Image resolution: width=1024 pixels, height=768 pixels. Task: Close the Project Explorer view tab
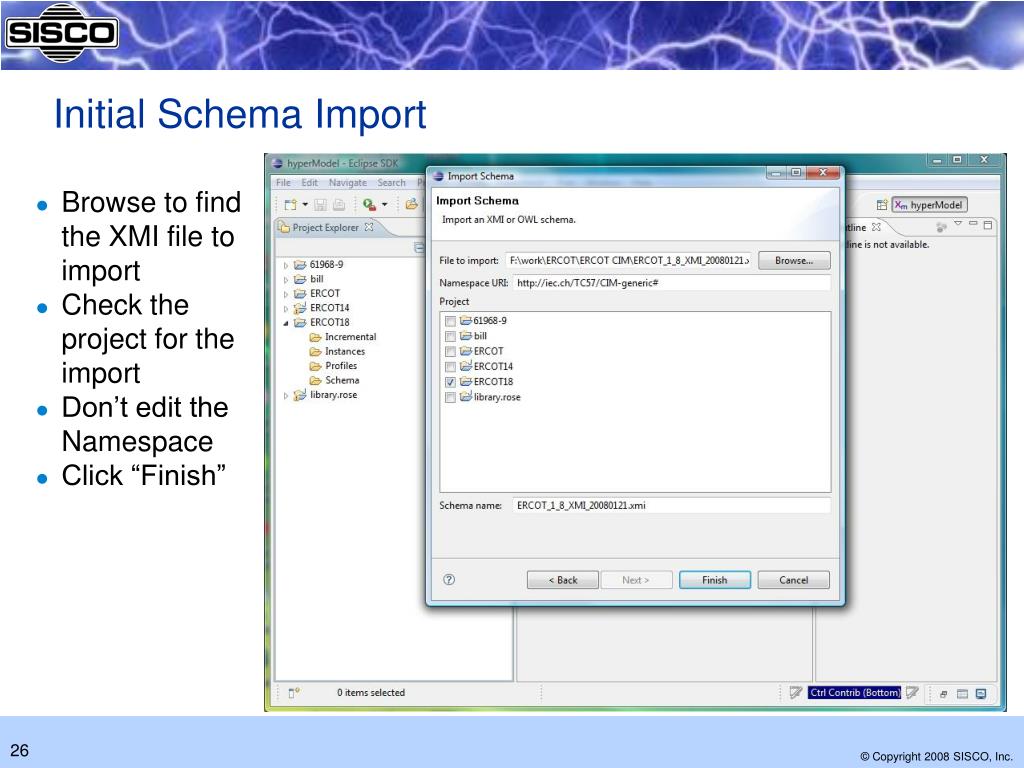(369, 227)
